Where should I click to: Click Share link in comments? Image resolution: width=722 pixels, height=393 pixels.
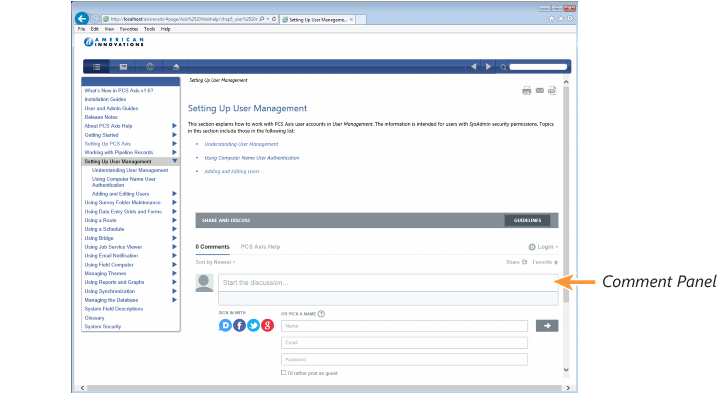click(x=517, y=262)
